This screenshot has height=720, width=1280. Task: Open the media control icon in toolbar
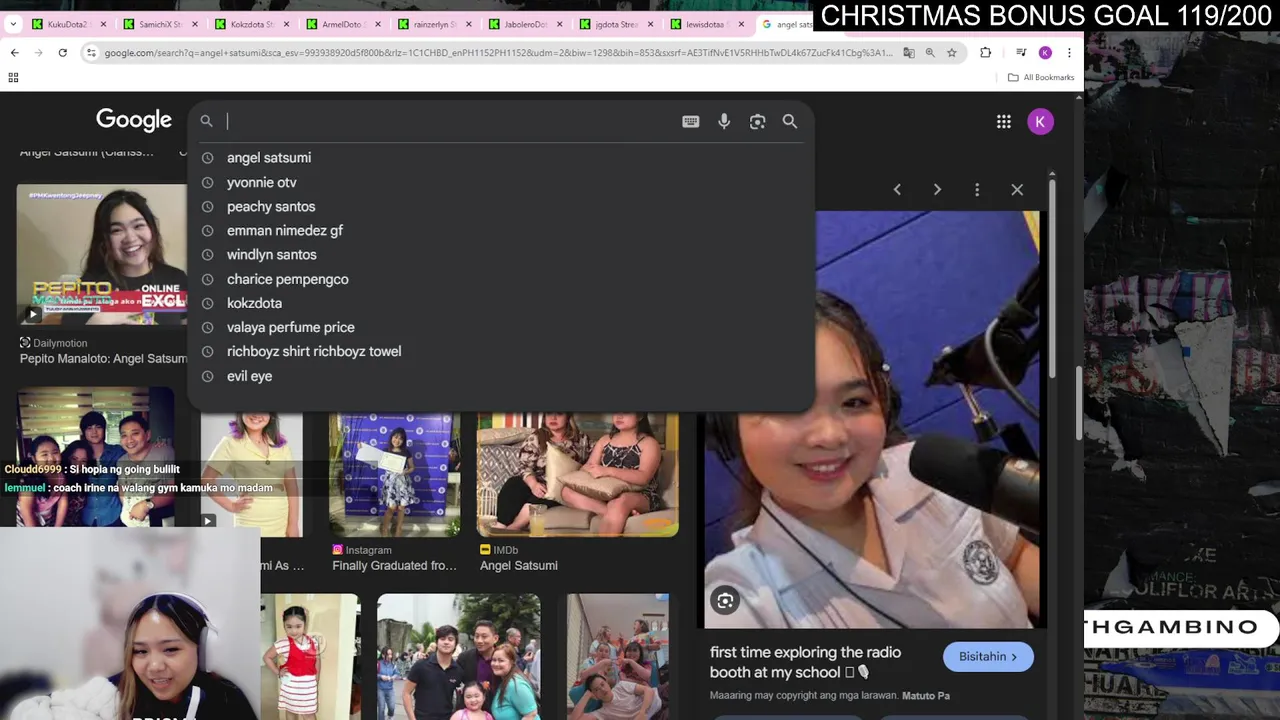1021,52
